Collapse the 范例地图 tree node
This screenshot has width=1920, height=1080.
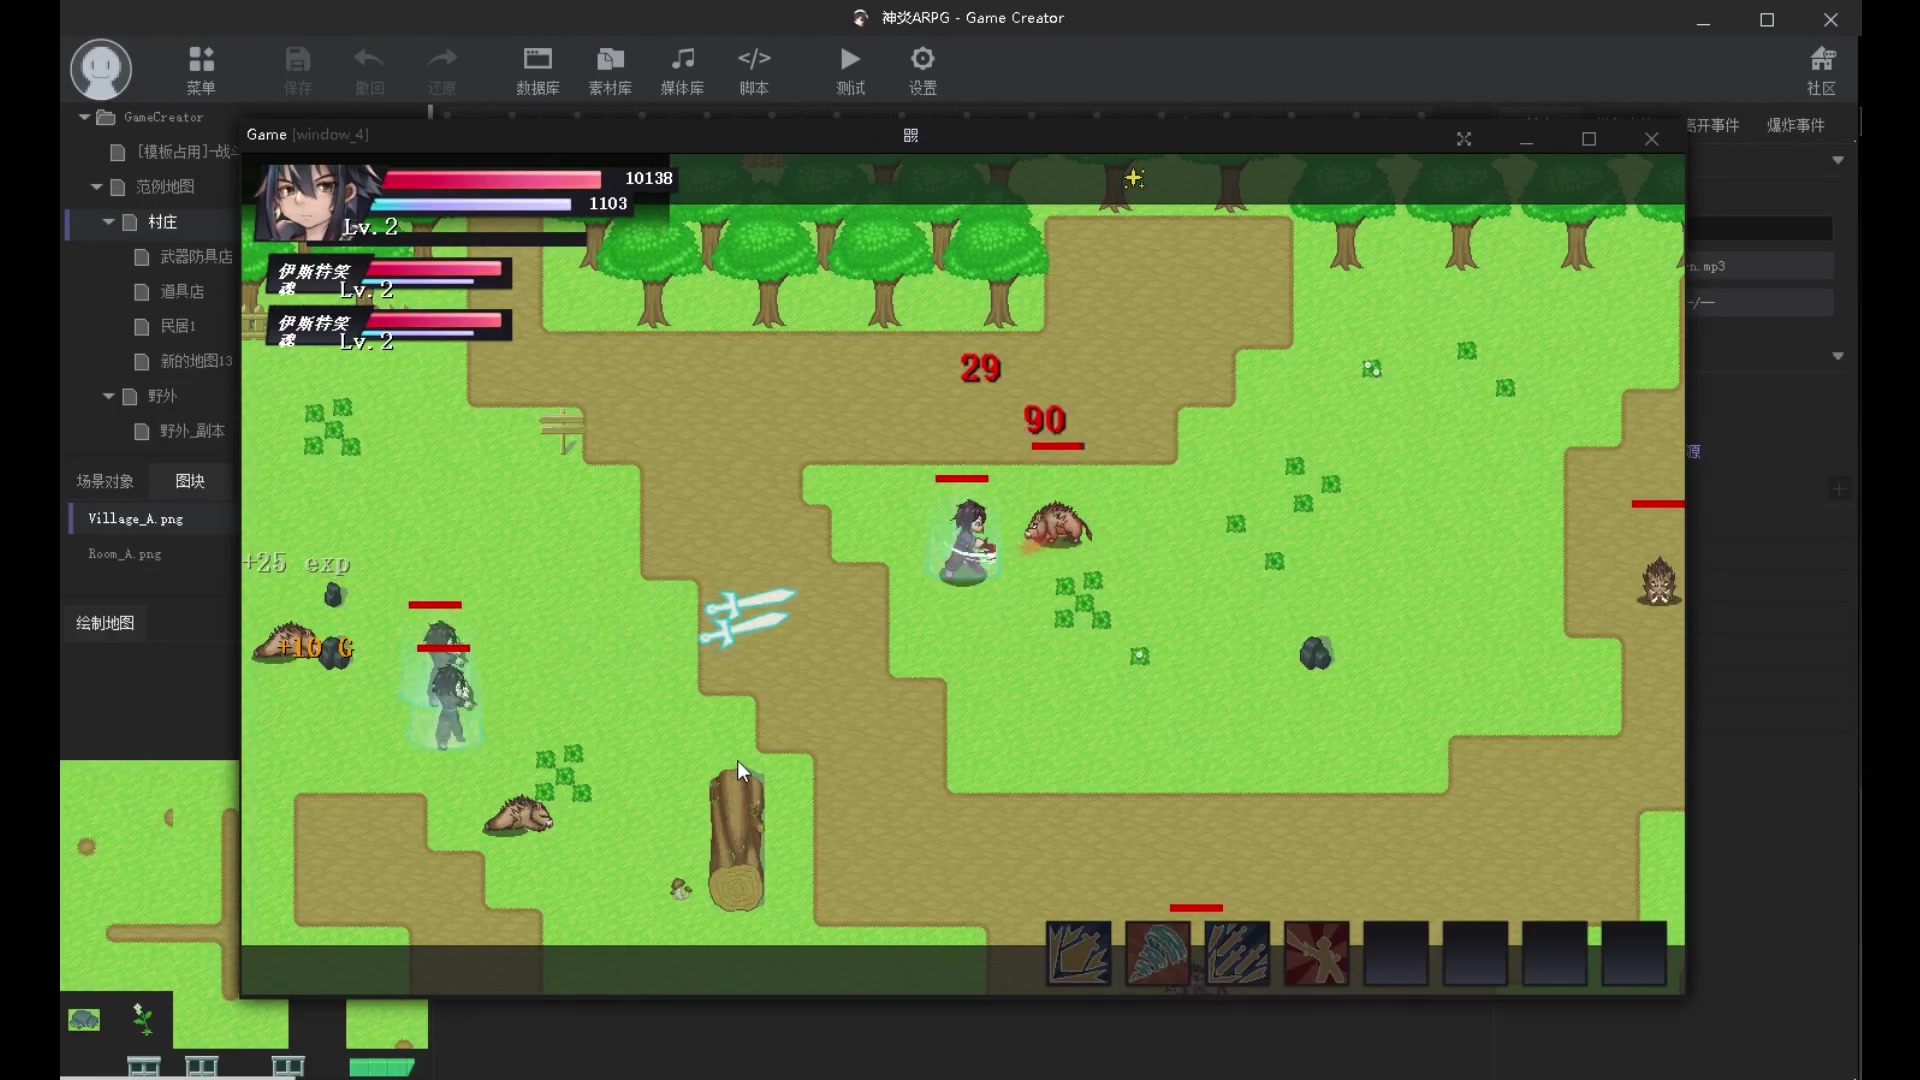(x=96, y=187)
